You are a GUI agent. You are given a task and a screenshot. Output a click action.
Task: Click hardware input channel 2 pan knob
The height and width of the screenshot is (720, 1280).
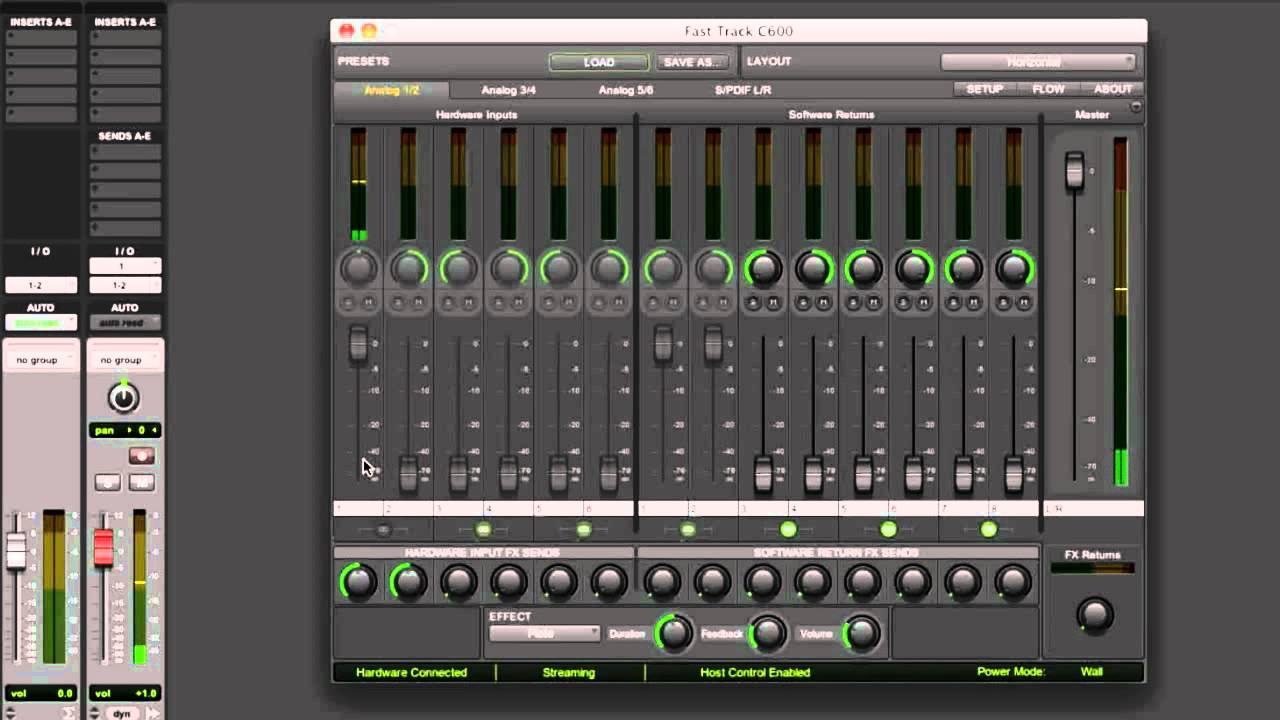409,268
